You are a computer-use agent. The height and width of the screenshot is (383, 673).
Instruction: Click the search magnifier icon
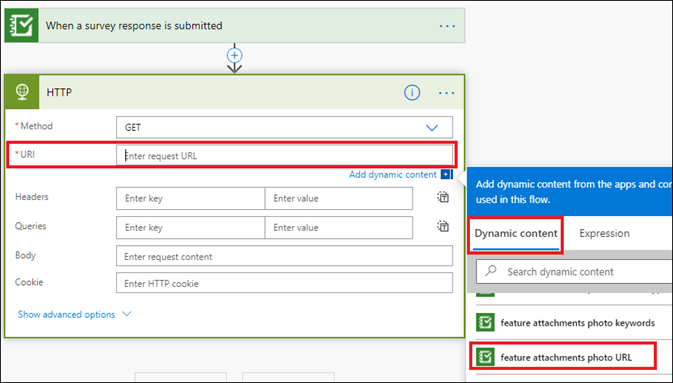491,271
